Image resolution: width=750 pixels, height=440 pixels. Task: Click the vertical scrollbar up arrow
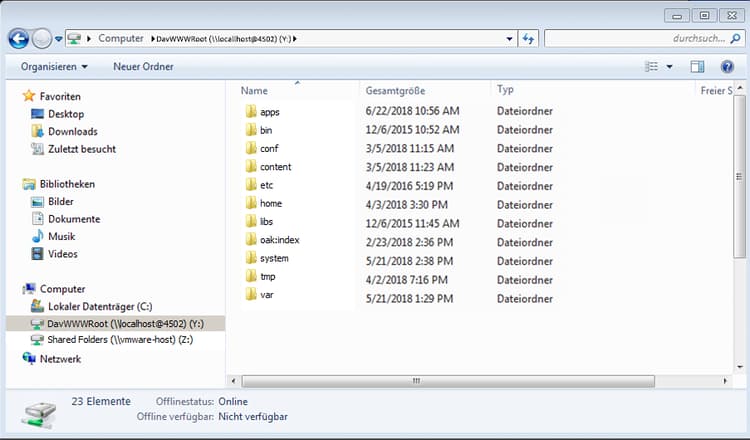click(x=740, y=88)
